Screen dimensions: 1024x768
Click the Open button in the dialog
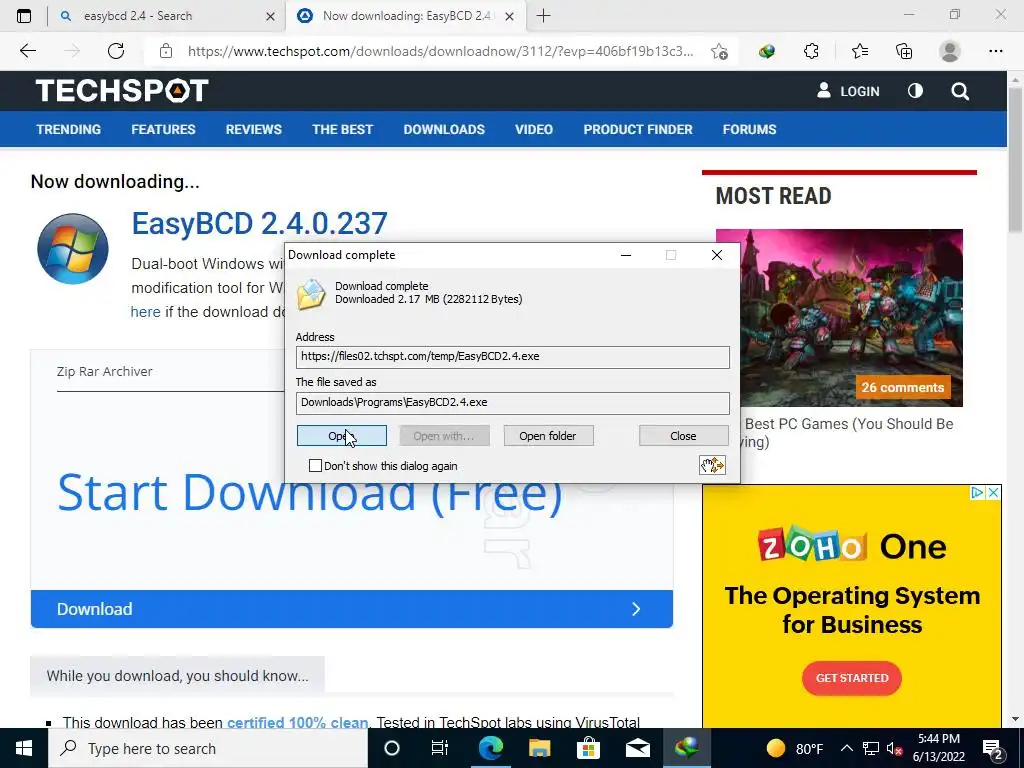(342, 436)
